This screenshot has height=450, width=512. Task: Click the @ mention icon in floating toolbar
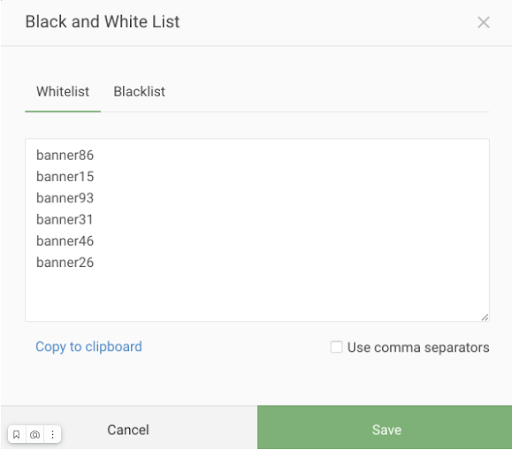click(x=35, y=434)
